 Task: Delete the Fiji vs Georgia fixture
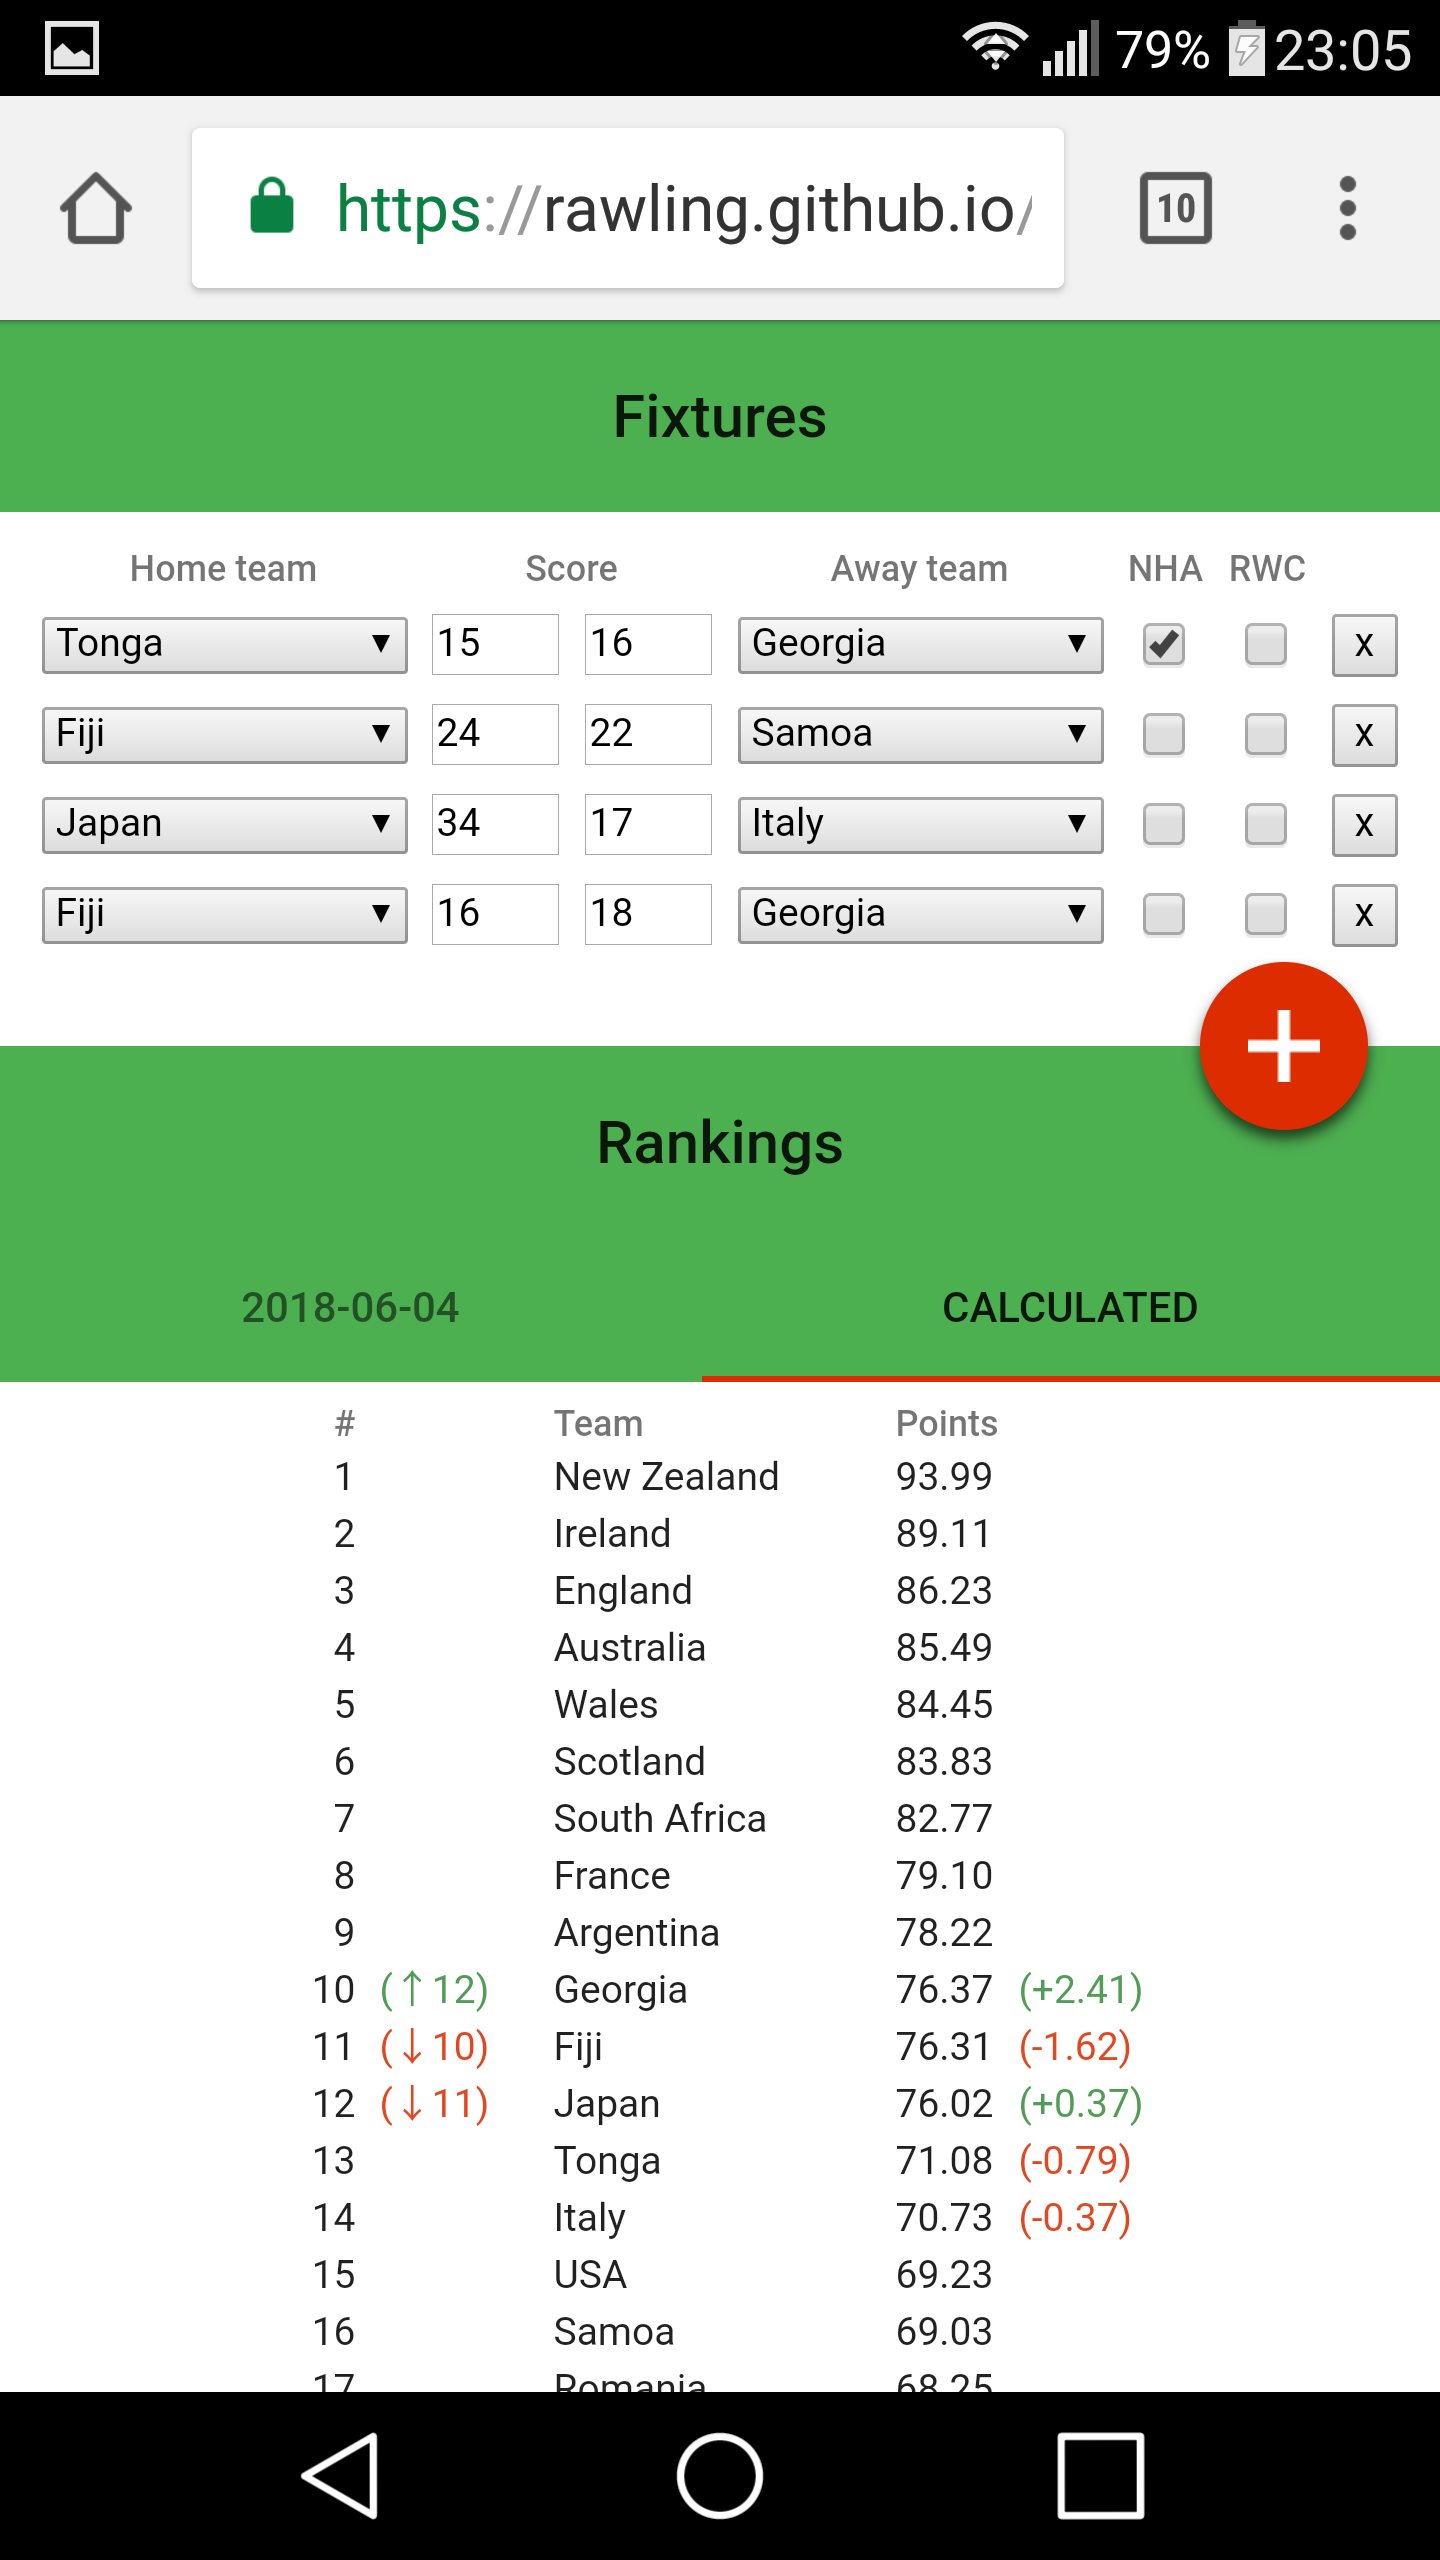[x=1364, y=914]
